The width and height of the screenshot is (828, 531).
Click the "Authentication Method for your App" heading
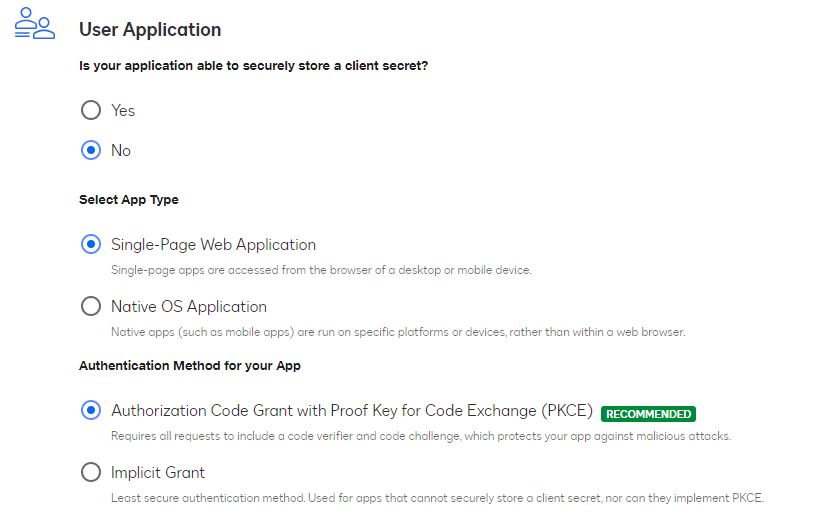click(190, 365)
